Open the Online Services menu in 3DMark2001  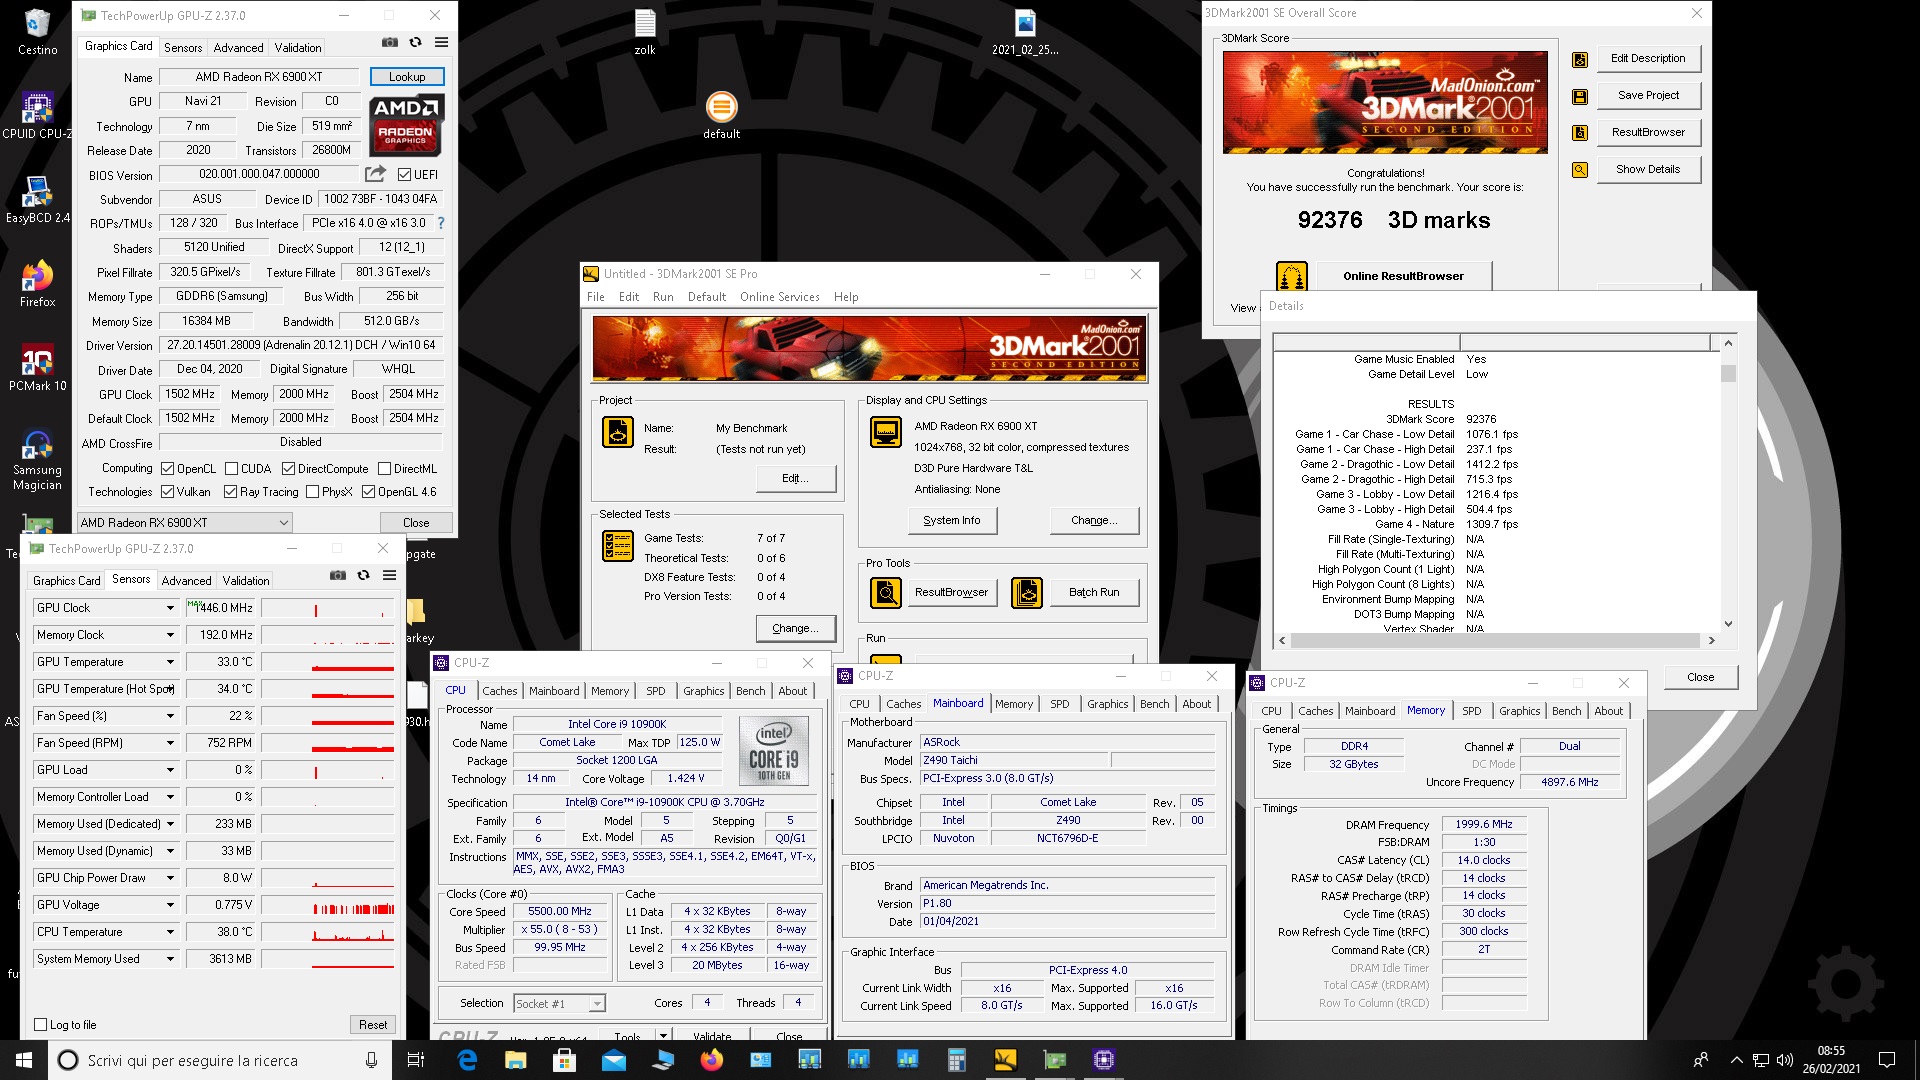pyautogui.click(x=779, y=297)
